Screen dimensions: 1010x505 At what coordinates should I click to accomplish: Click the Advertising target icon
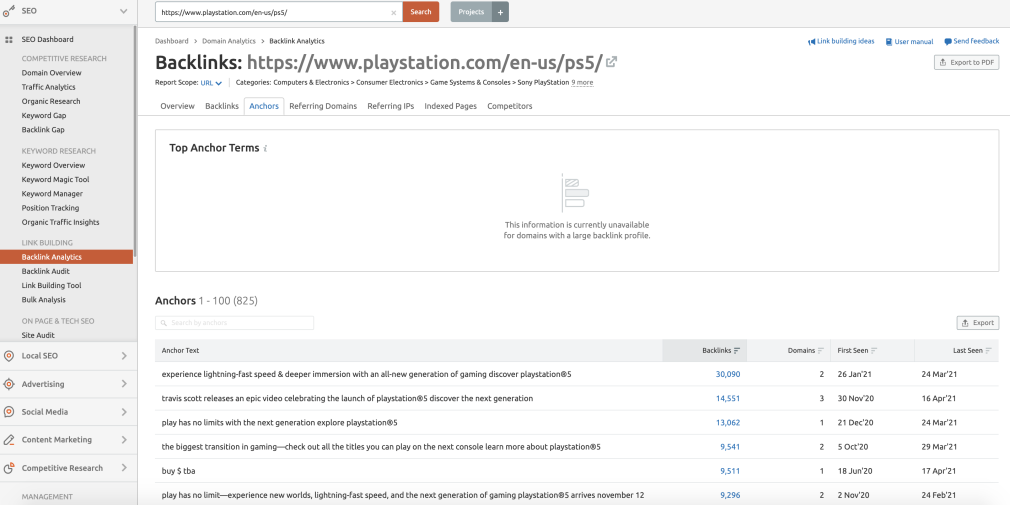tap(9, 384)
